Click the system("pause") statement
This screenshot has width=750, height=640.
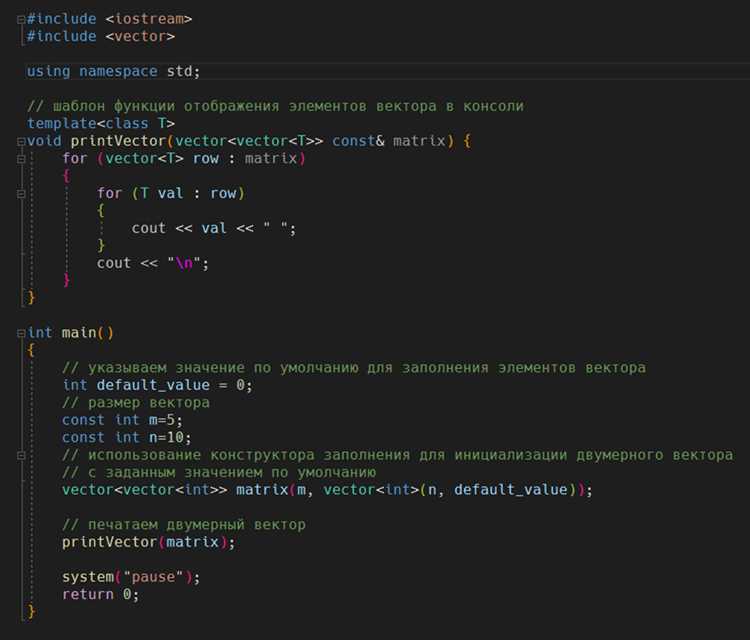131,577
